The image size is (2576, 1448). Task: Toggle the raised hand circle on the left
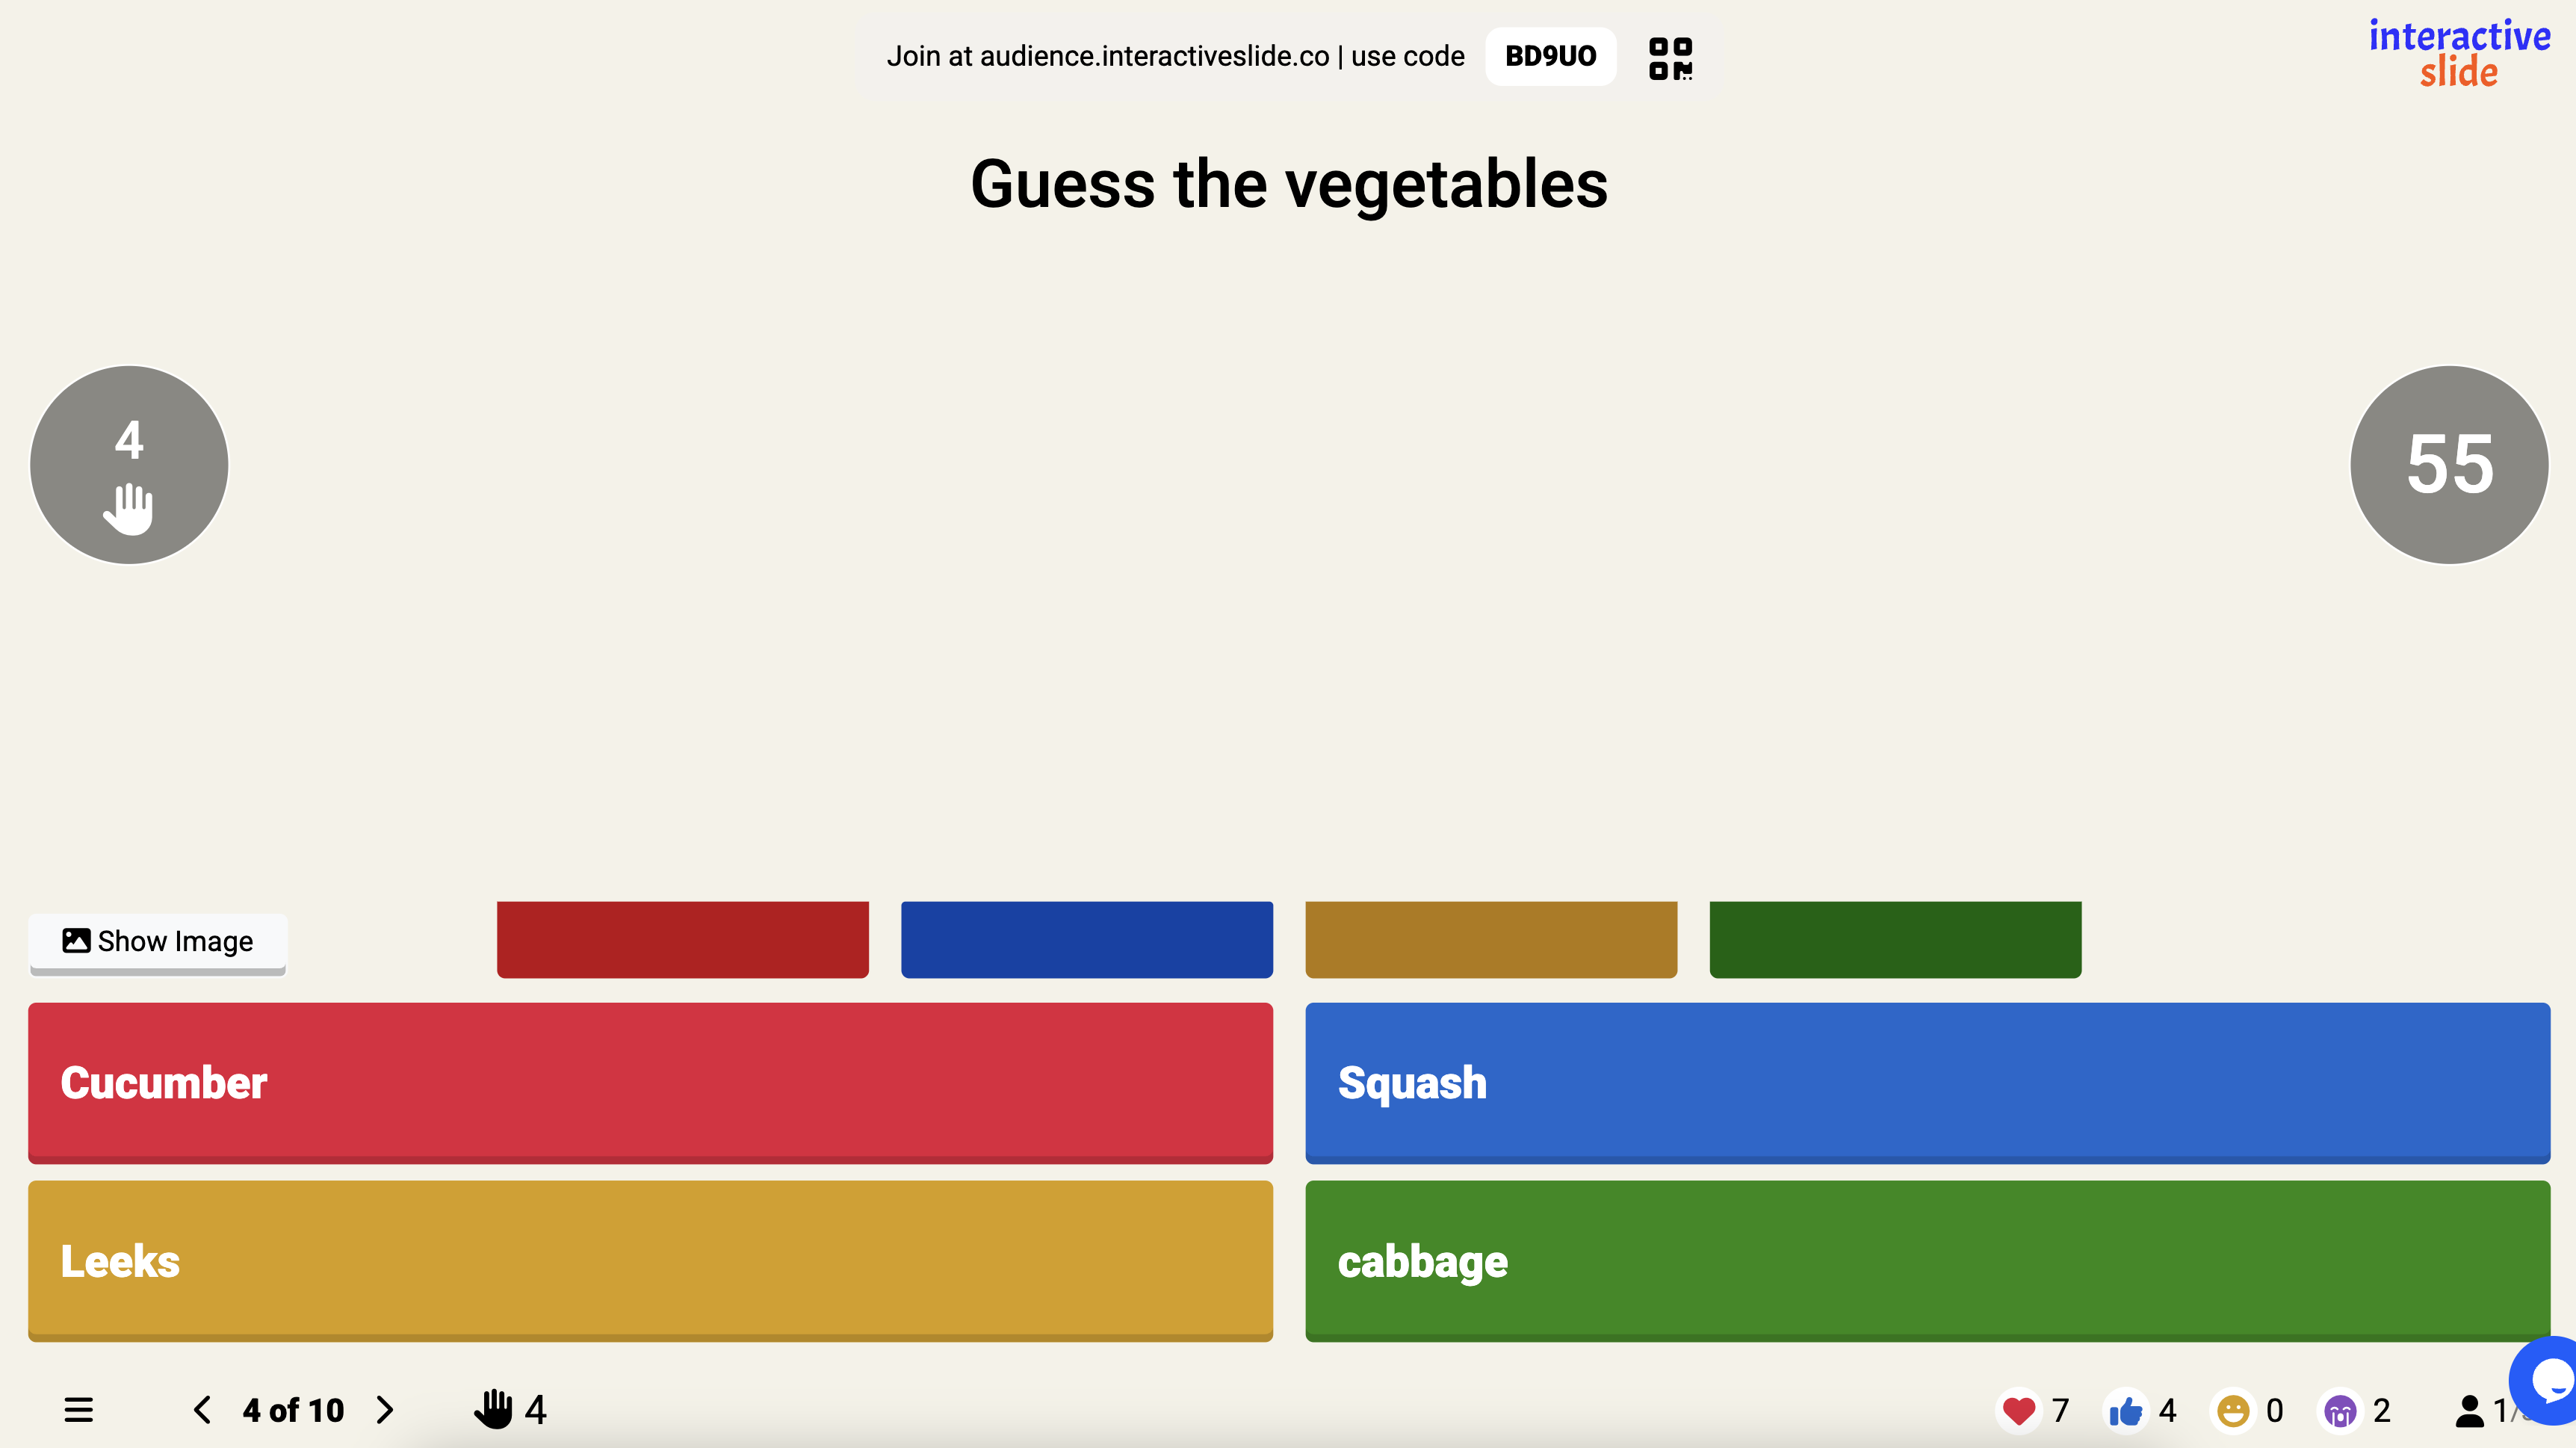(x=129, y=464)
